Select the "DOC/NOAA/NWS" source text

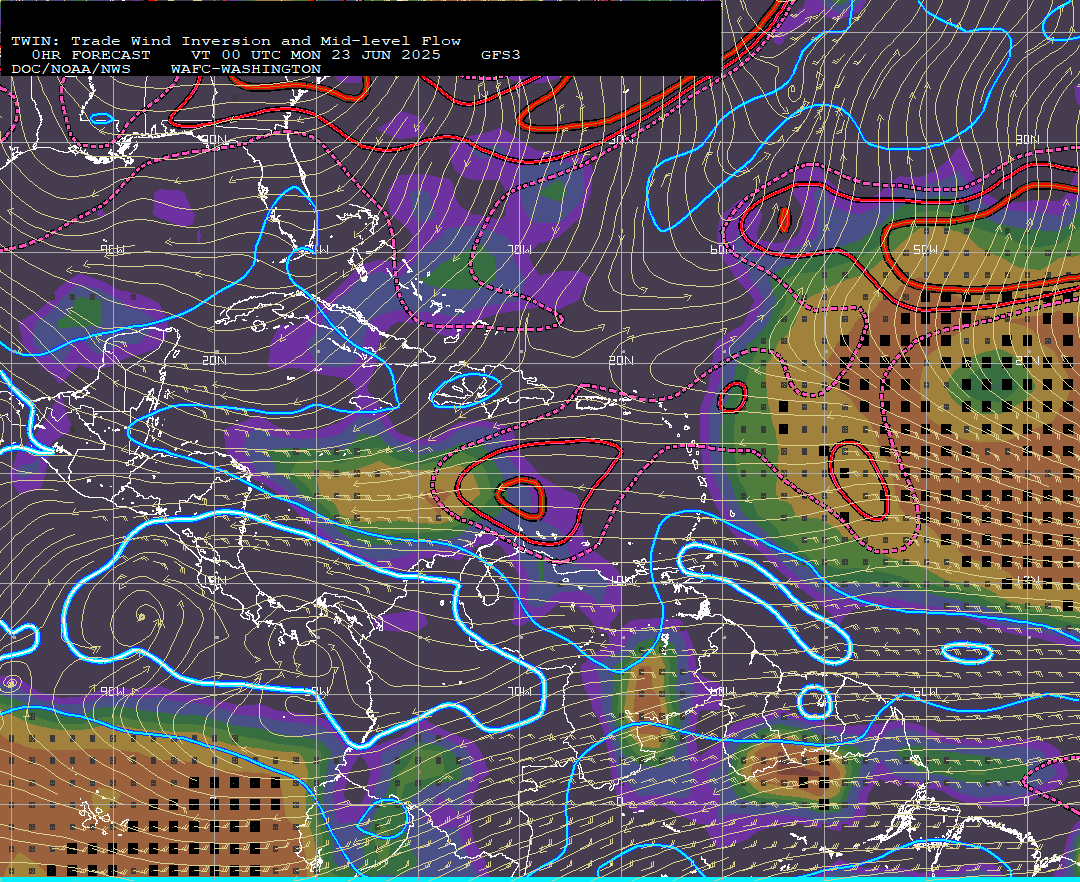point(70,70)
